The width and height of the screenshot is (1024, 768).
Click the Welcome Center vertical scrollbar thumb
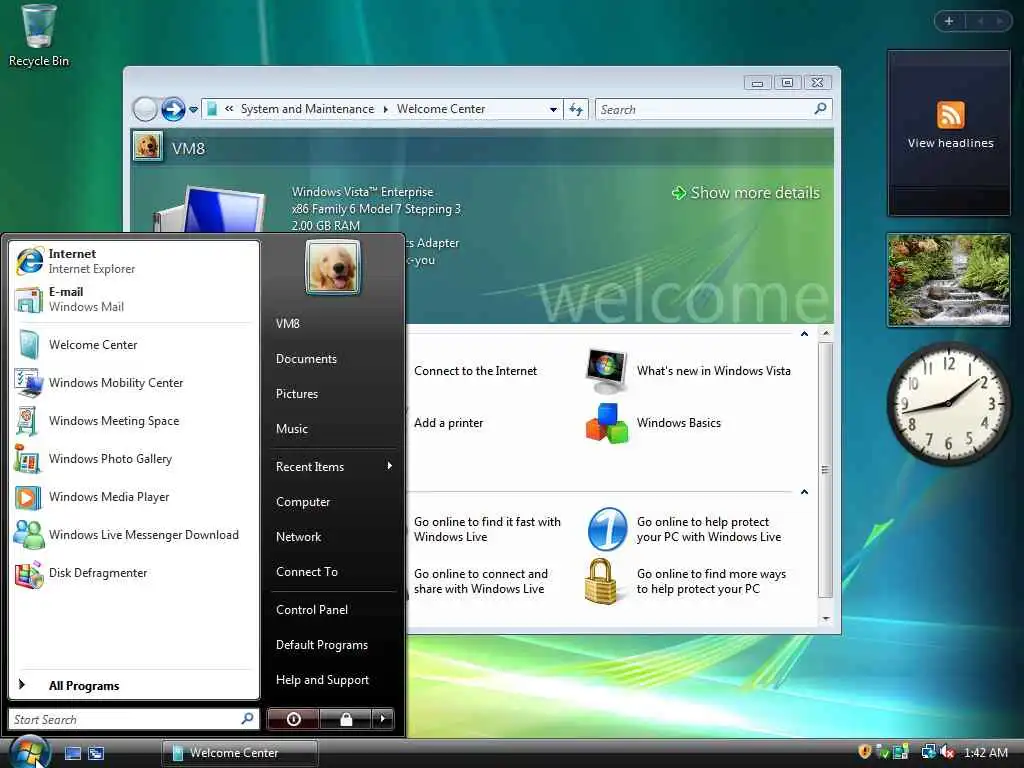(x=825, y=470)
